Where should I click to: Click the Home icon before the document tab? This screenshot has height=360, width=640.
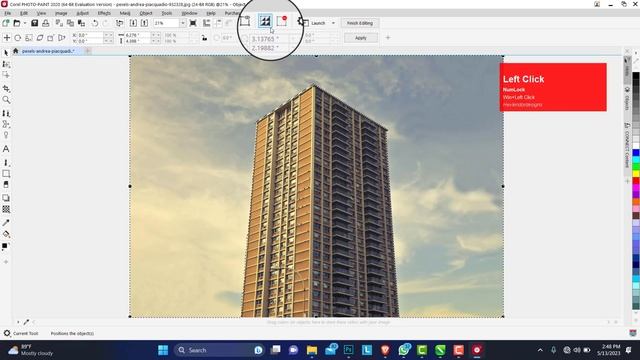pyautogui.click(x=16, y=51)
